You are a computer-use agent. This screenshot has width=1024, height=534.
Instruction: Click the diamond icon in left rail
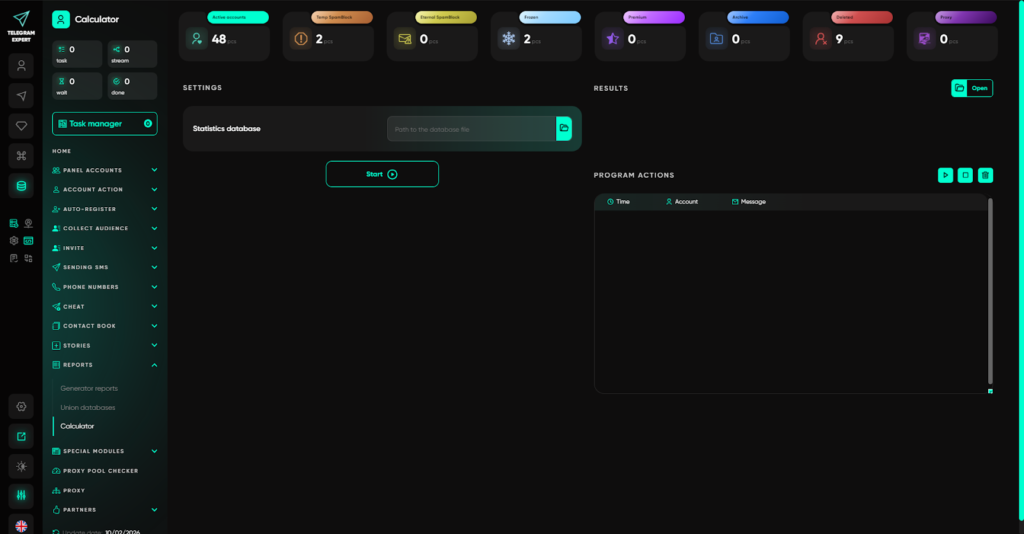click(x=21, y=125)
